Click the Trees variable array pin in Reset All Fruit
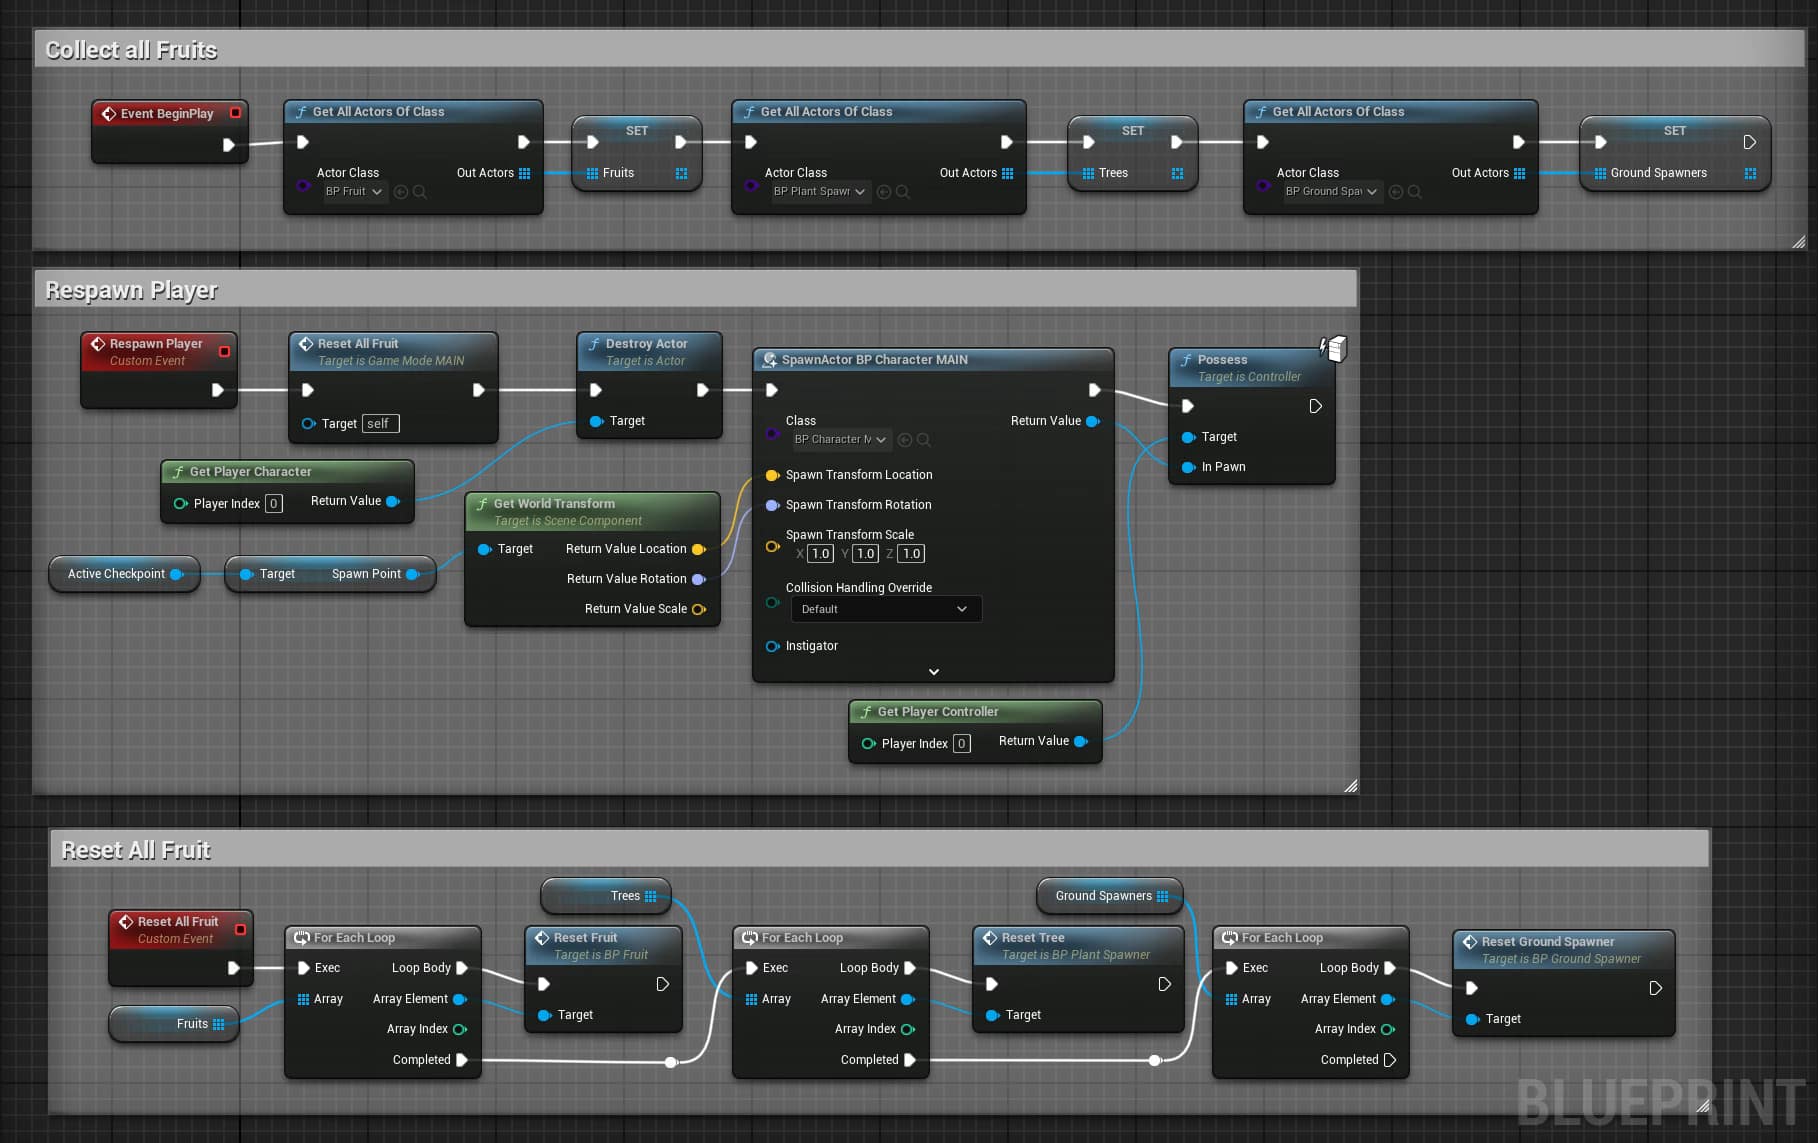This screenshot has height=1143, width=1818. (x=651, y=896)
